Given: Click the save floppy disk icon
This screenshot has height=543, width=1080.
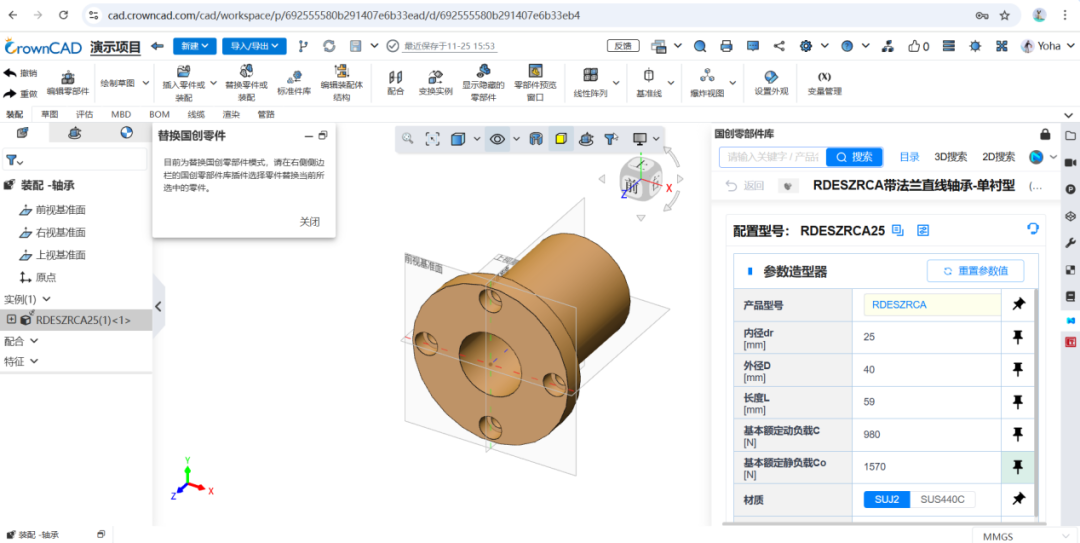Looking at the screenshot, I should [356, 46].
